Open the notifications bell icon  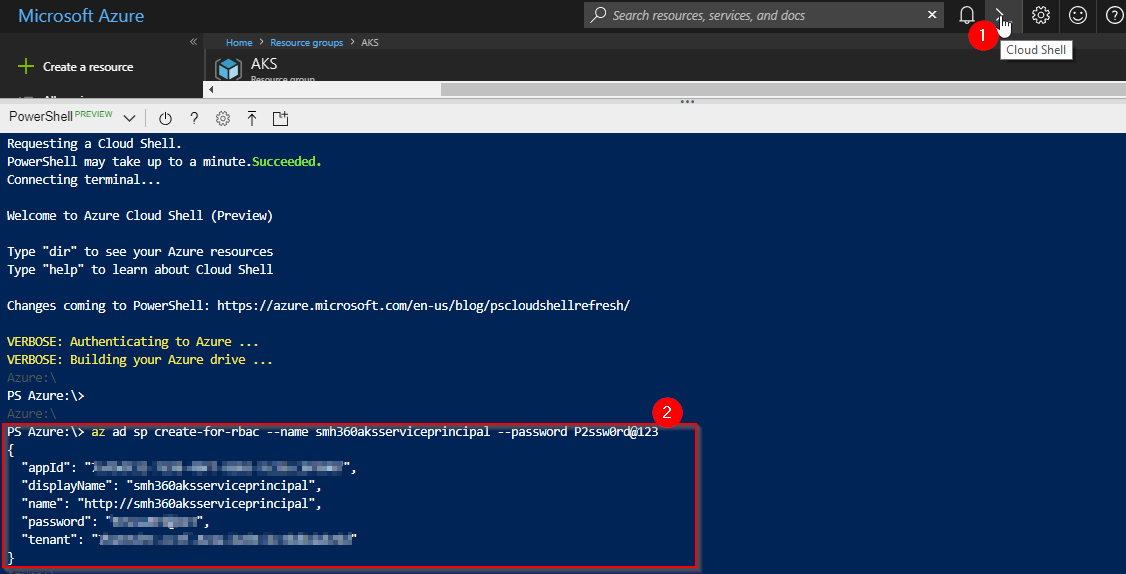point(967,15)
